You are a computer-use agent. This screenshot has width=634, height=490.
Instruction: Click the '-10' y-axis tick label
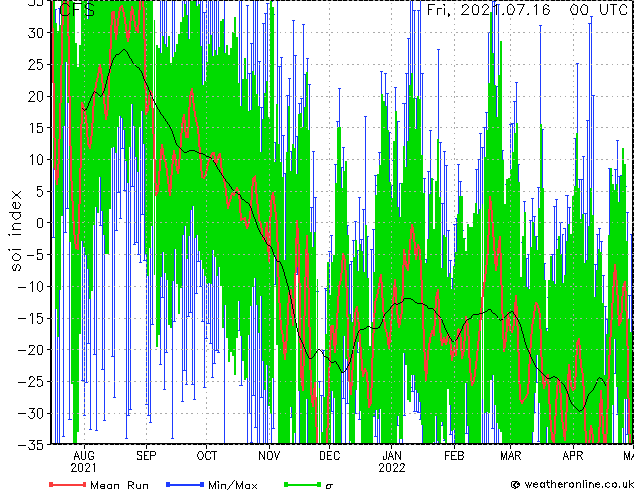31,287
